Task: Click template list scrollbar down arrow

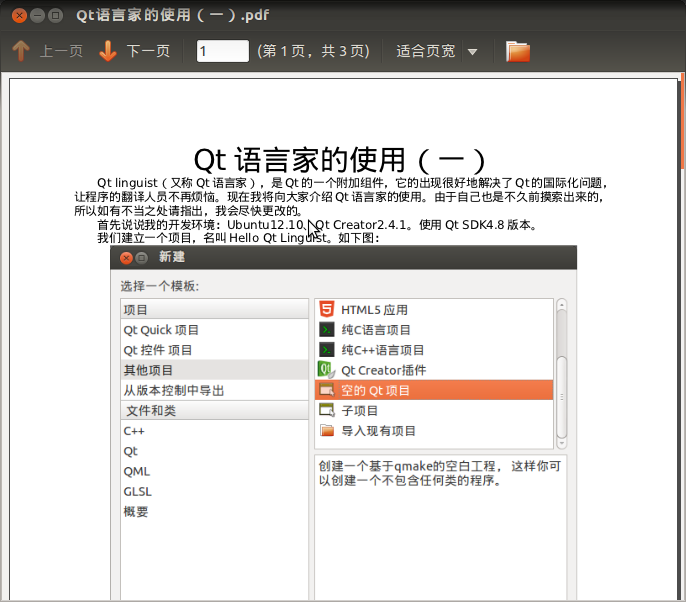Action: 562,444
